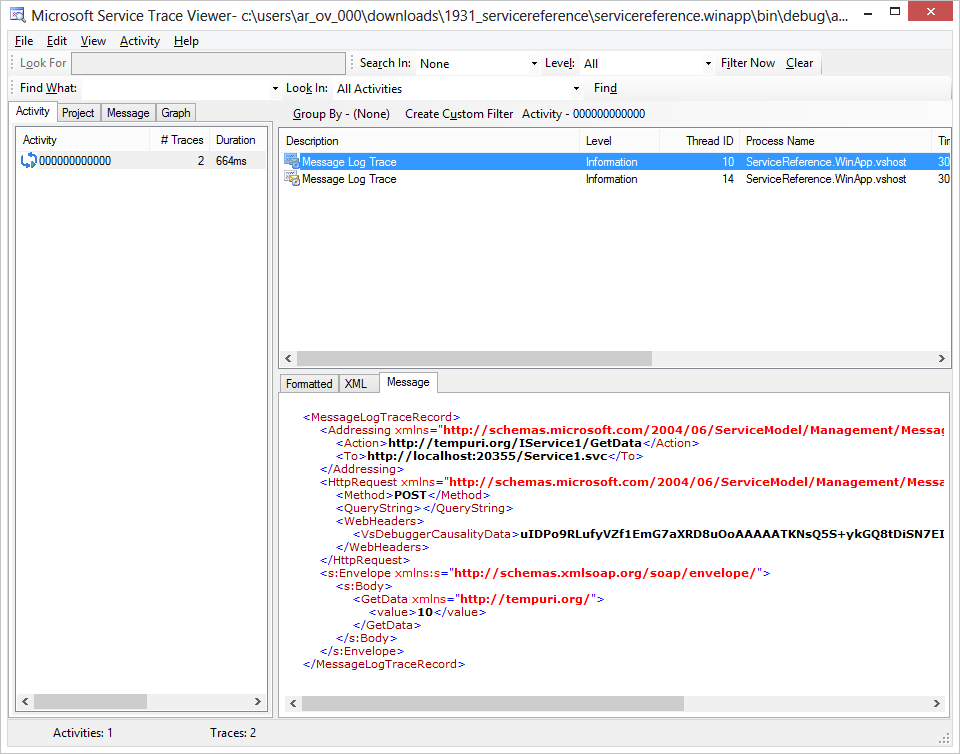Screen dimensions: 960x754
Task: Click the closing MessageLogTraceRecord tag
Action: point(384,664)
